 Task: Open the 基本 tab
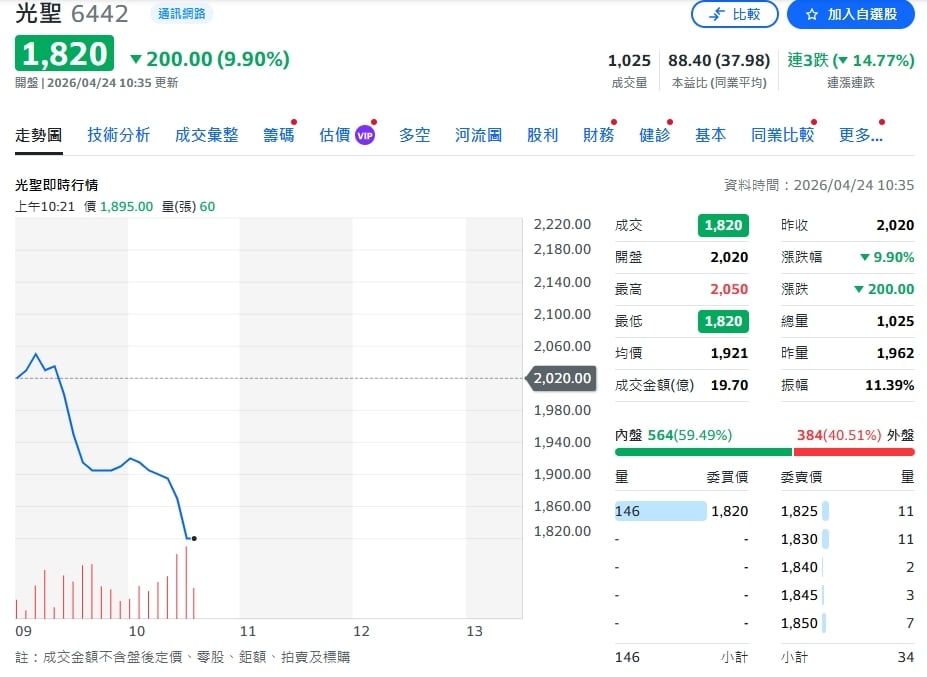point(710,134)
